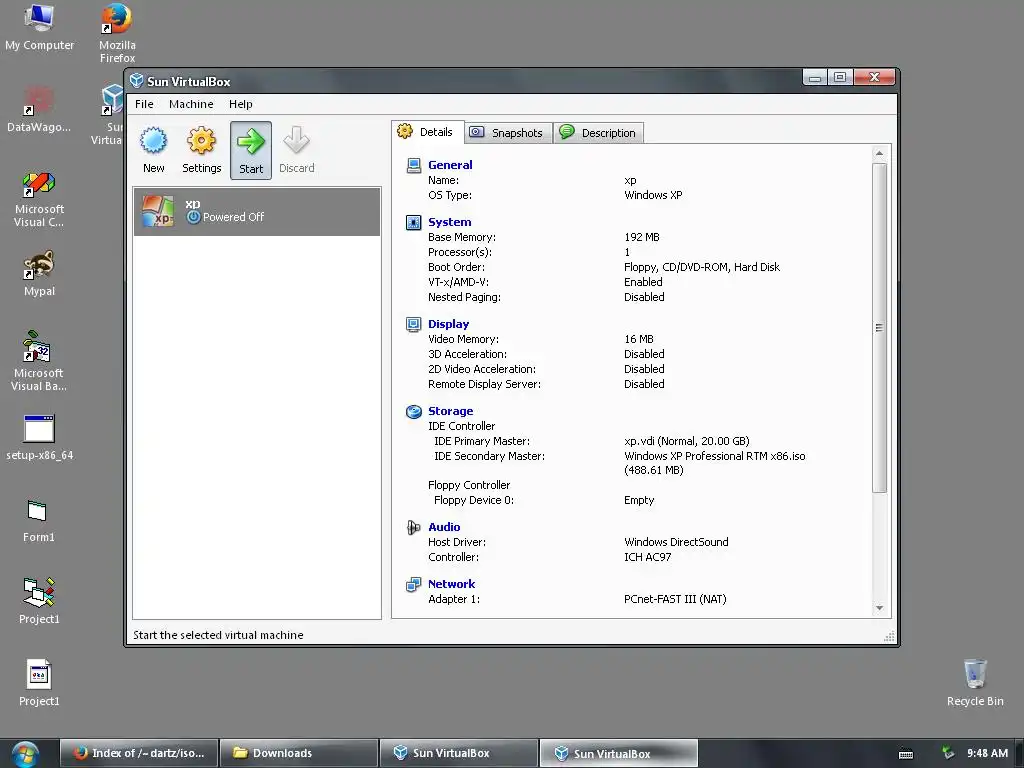1024x768 pixels.
Task: Click the Audio section speaker icon
Action: tap(413, 527)
